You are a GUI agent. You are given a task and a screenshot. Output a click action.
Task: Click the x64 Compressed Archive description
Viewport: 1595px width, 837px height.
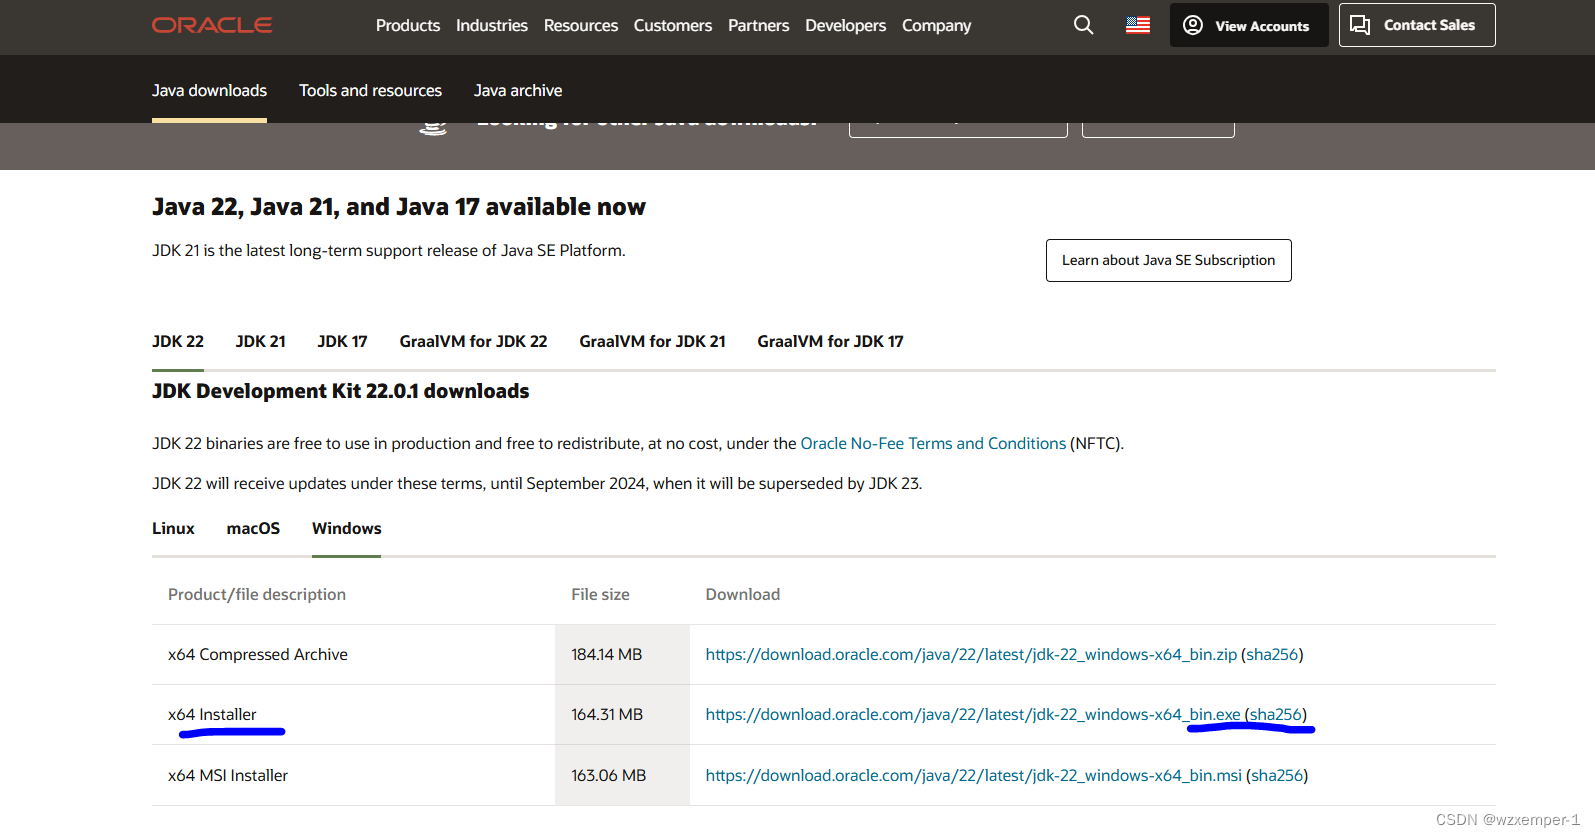point(258,654)
